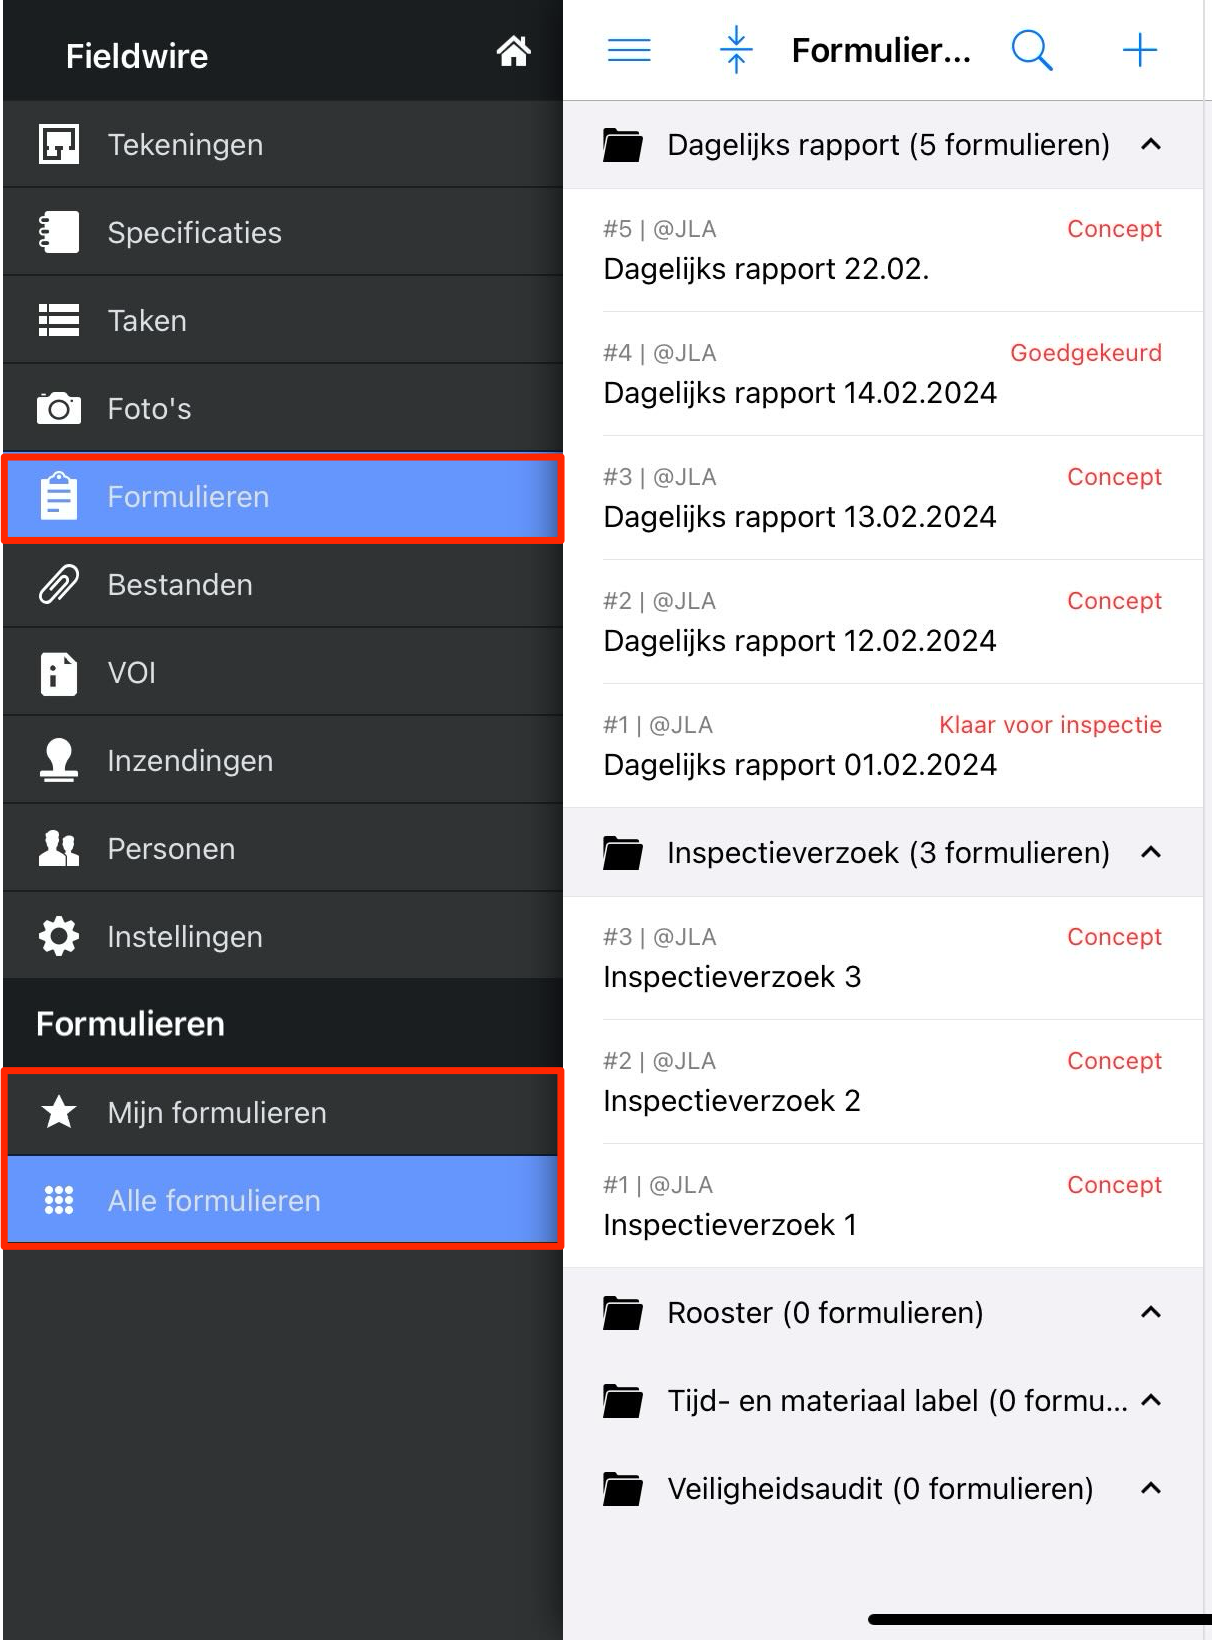
Task: Collapse the Inspectieverzoek section chevron
Action: click(x=1151, y=853)
